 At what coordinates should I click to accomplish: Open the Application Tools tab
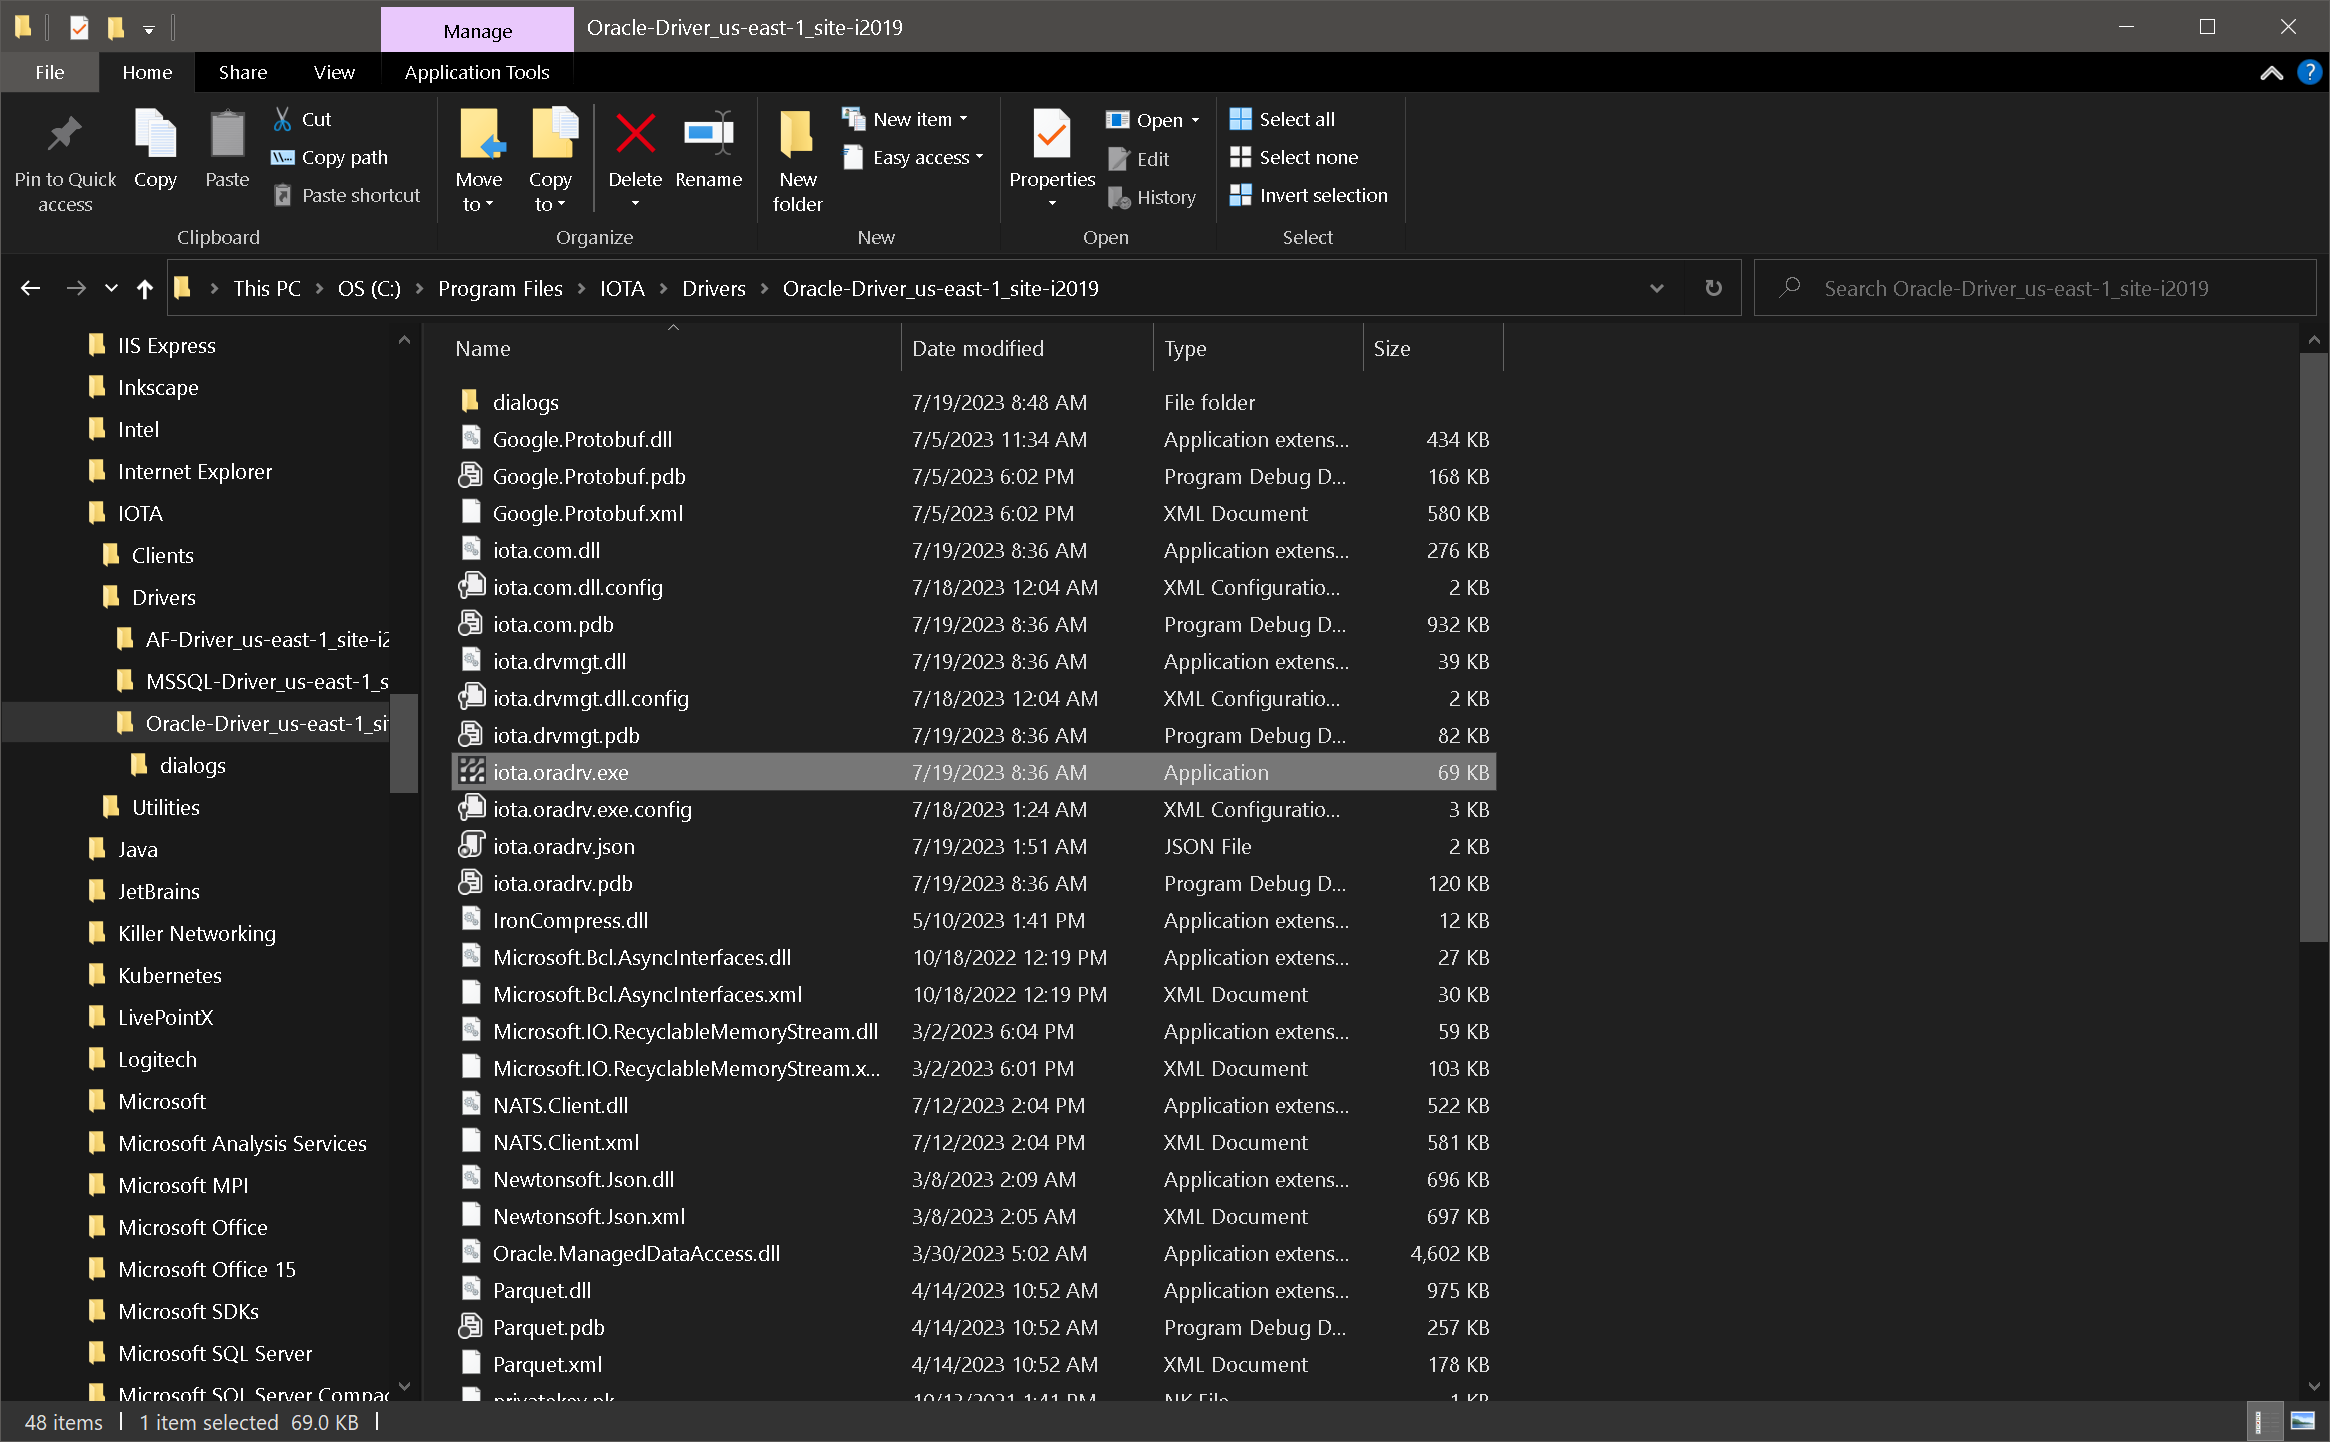[477, 72]
